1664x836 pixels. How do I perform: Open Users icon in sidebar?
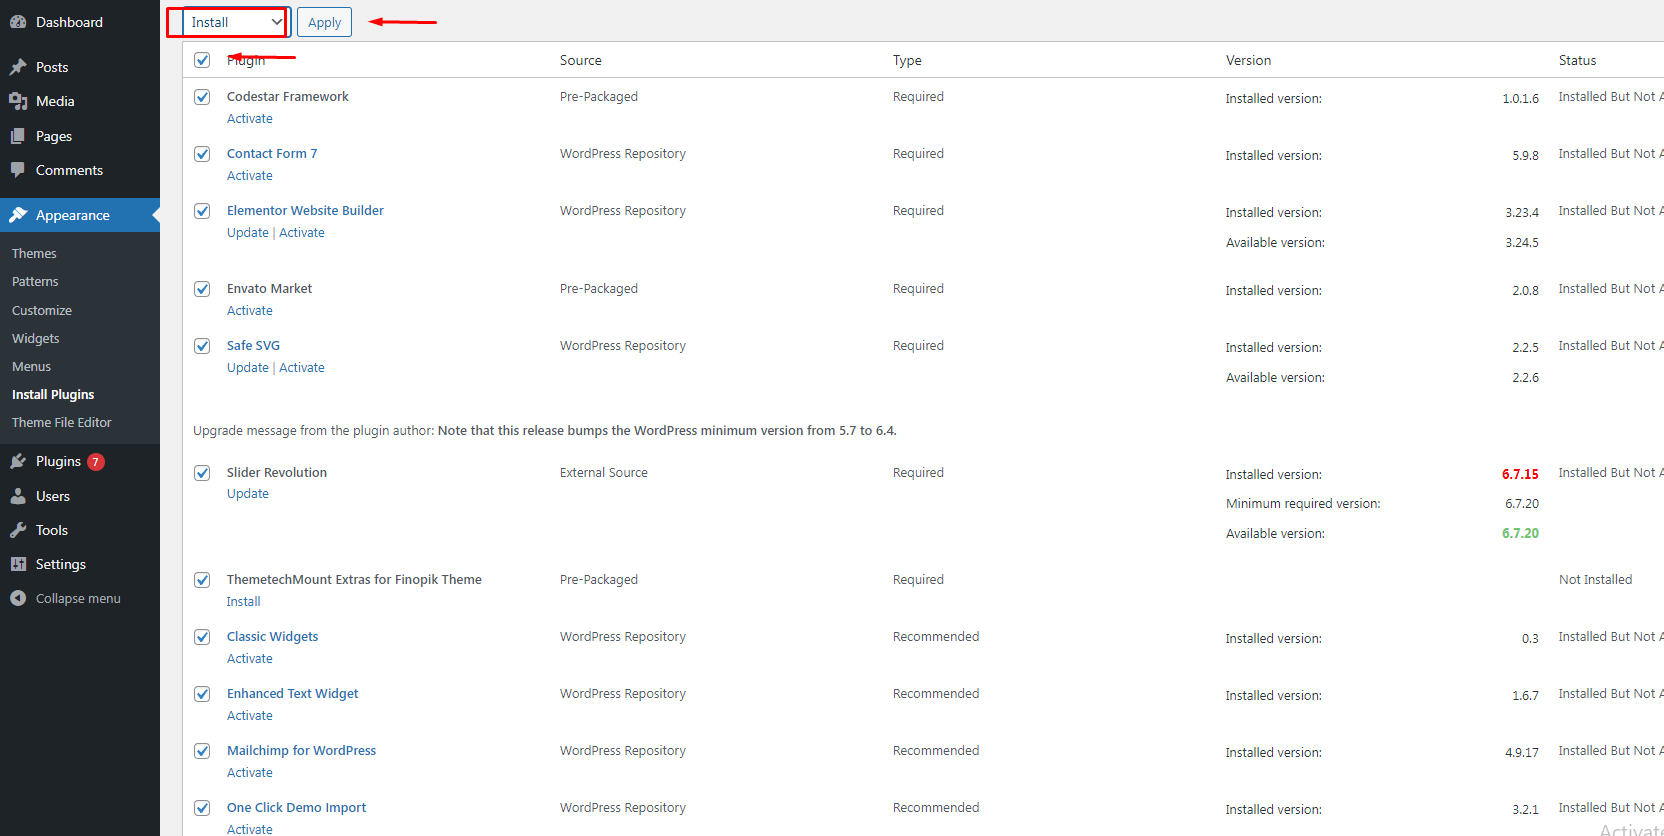coord(18,496)
